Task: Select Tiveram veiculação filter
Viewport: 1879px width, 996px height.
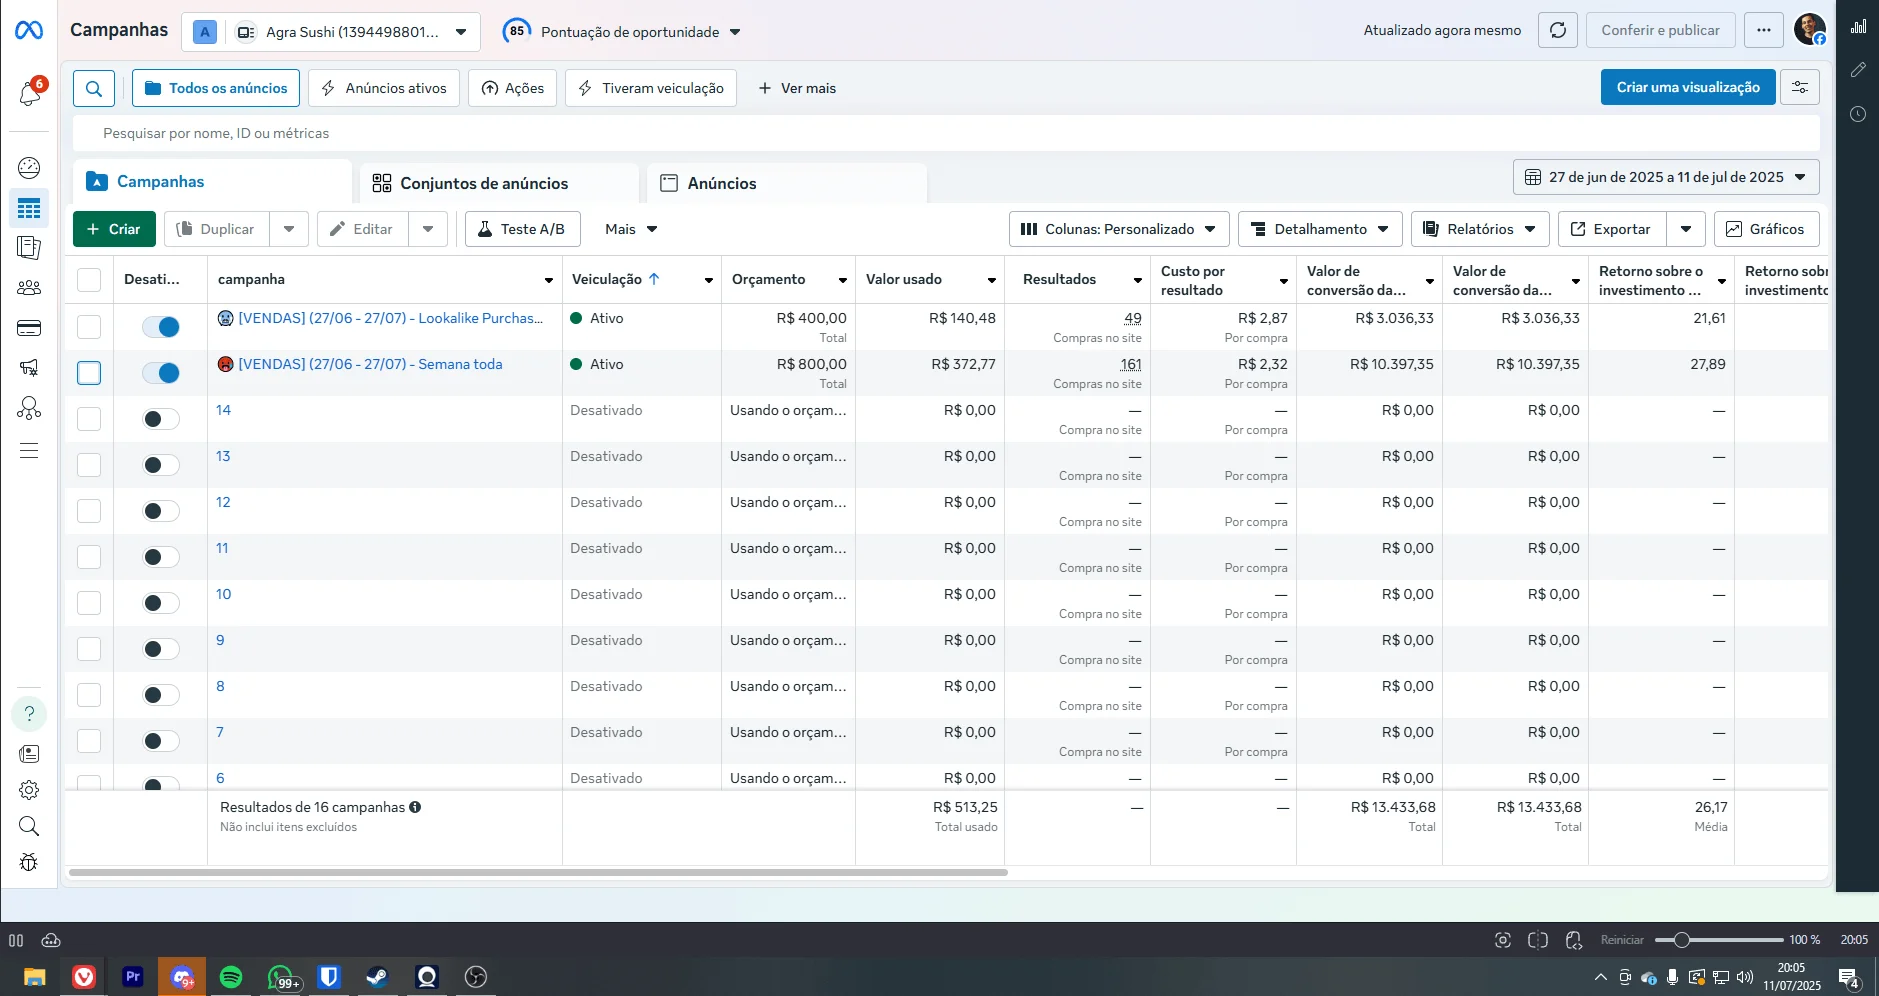Action: point(651,88)
